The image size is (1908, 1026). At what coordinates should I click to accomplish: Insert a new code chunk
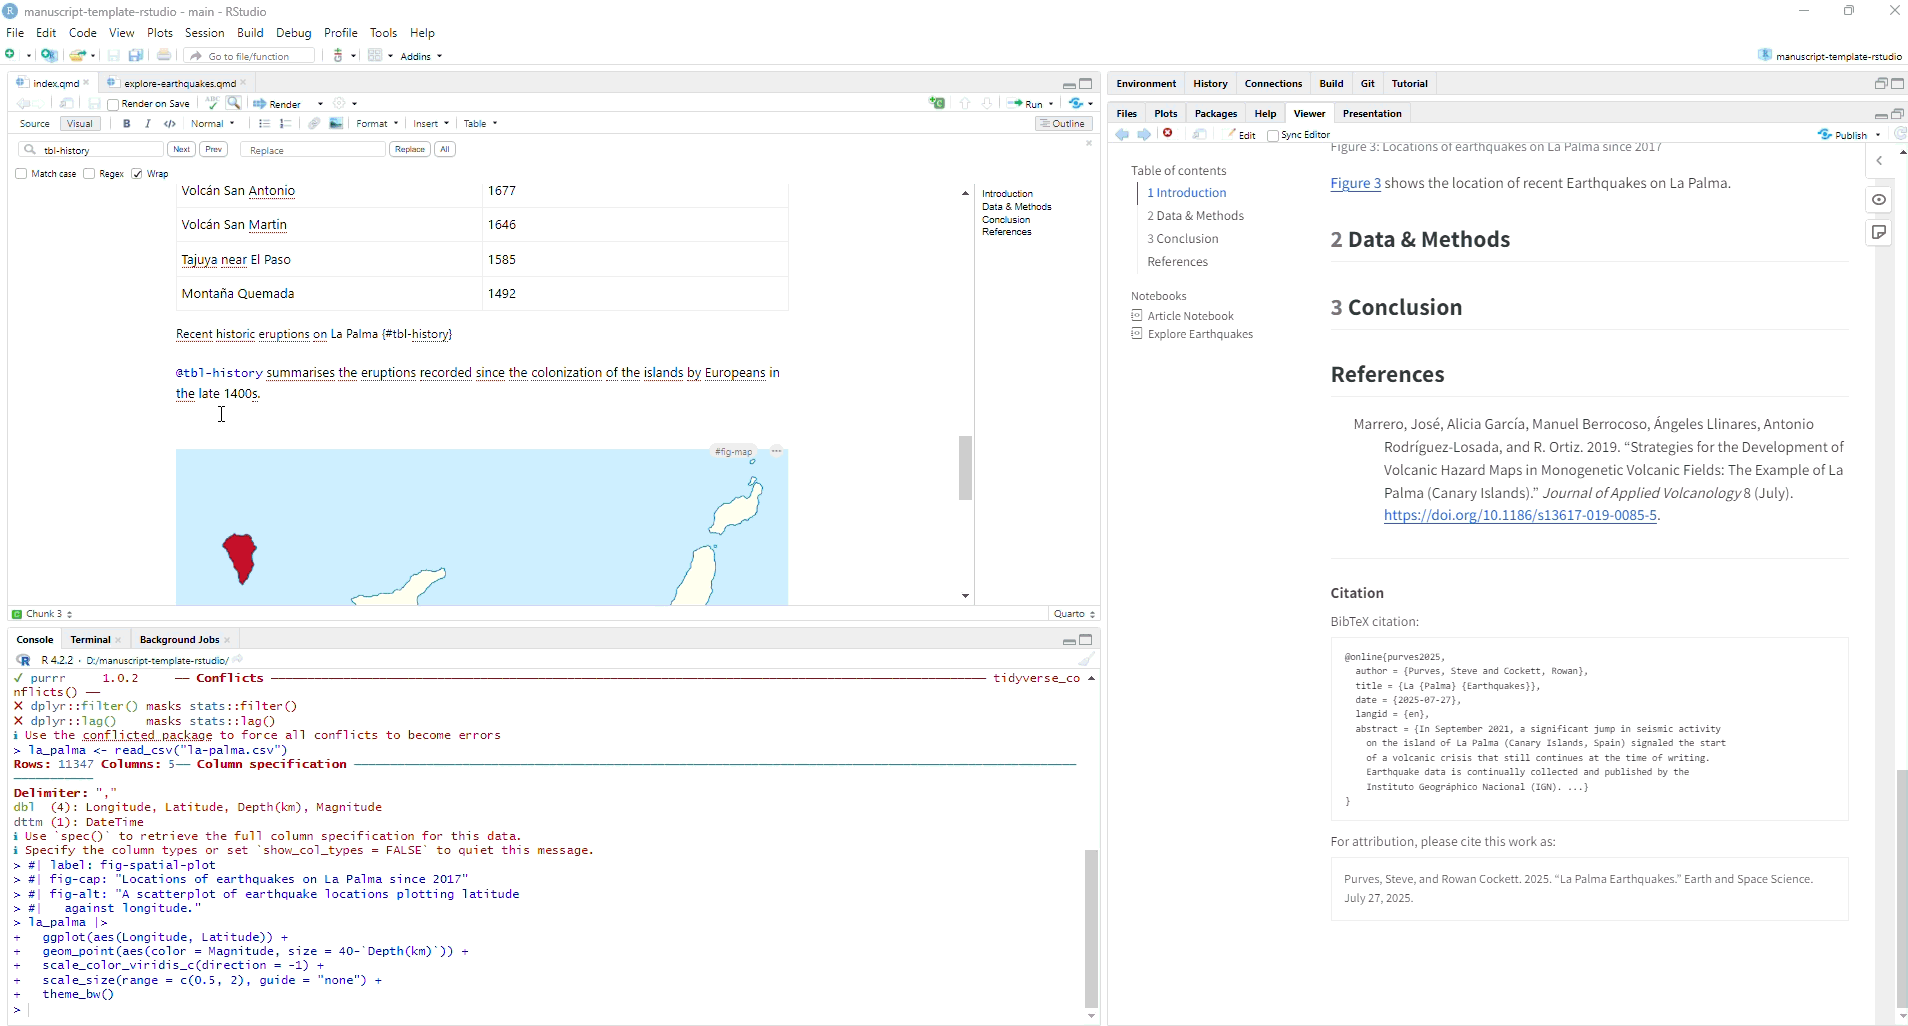point(937,103)
